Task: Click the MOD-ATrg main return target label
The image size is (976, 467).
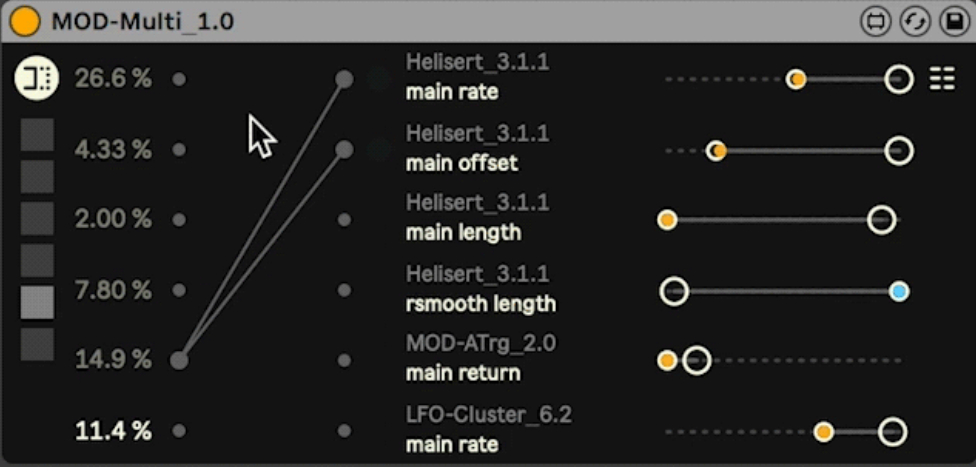Action: pyautogui.click(x=481, y=359)
